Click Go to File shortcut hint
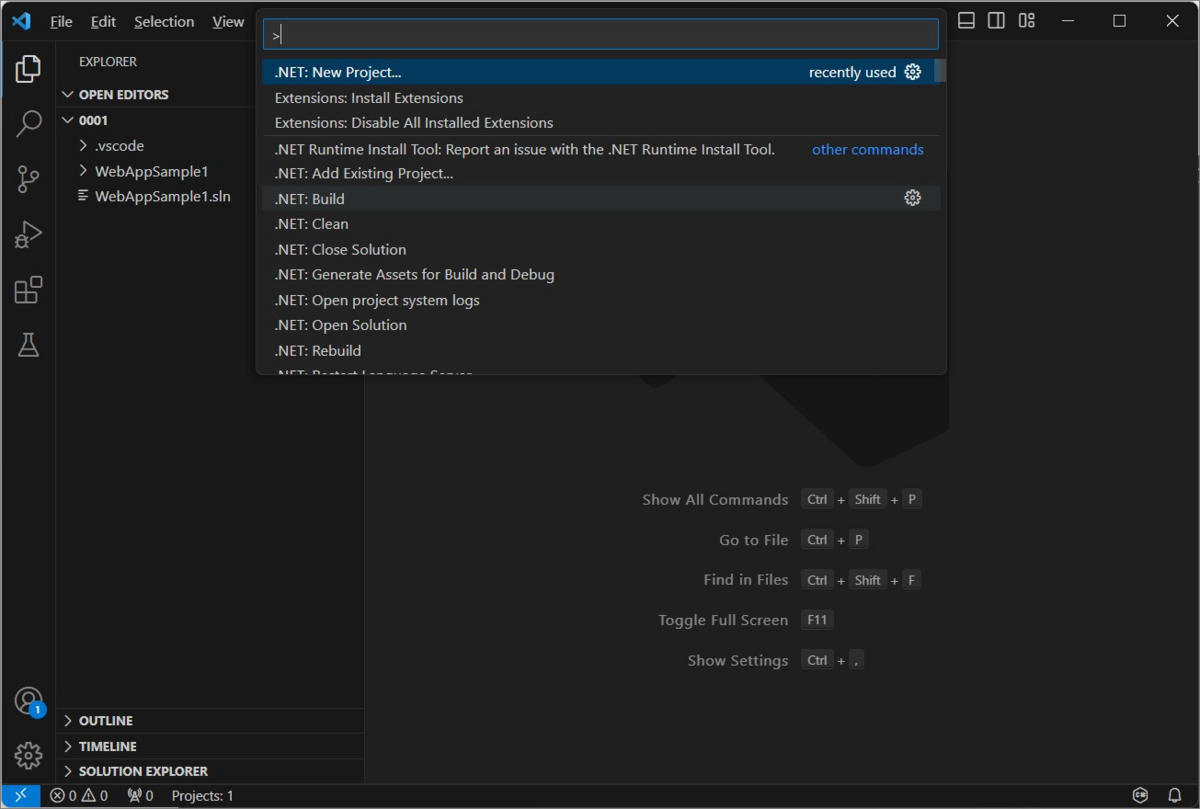This screenshot has width=1200, height=809. point(793,540)
